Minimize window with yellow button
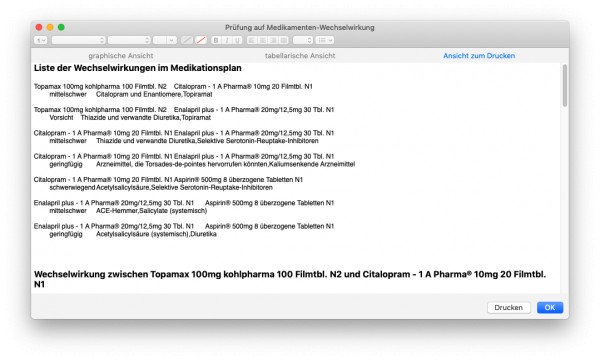 [50, 27]
